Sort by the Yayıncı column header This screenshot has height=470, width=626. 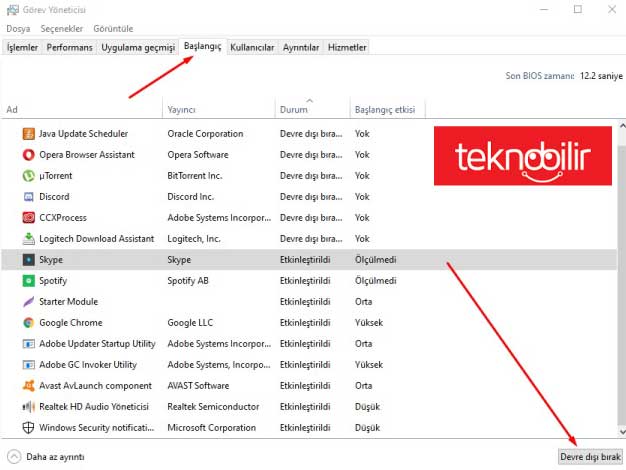click(219, 109)
